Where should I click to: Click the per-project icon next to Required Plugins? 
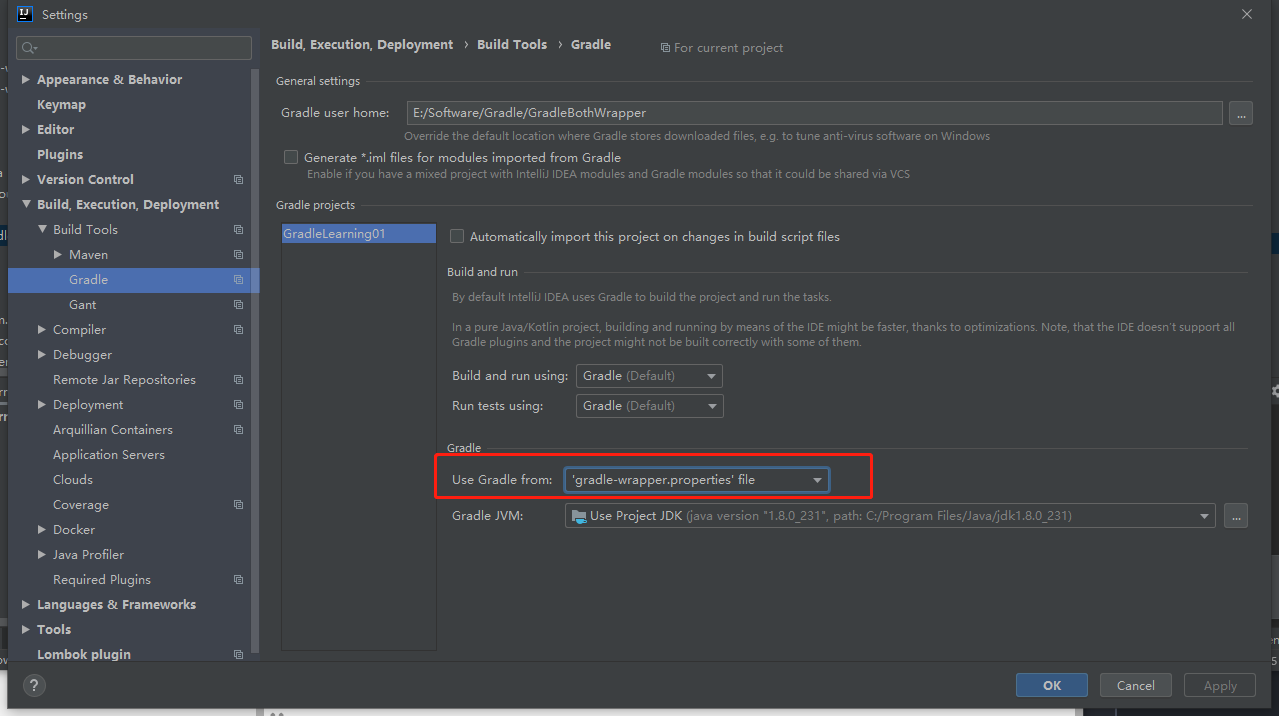pyautogui.click(x=238, y=580)
